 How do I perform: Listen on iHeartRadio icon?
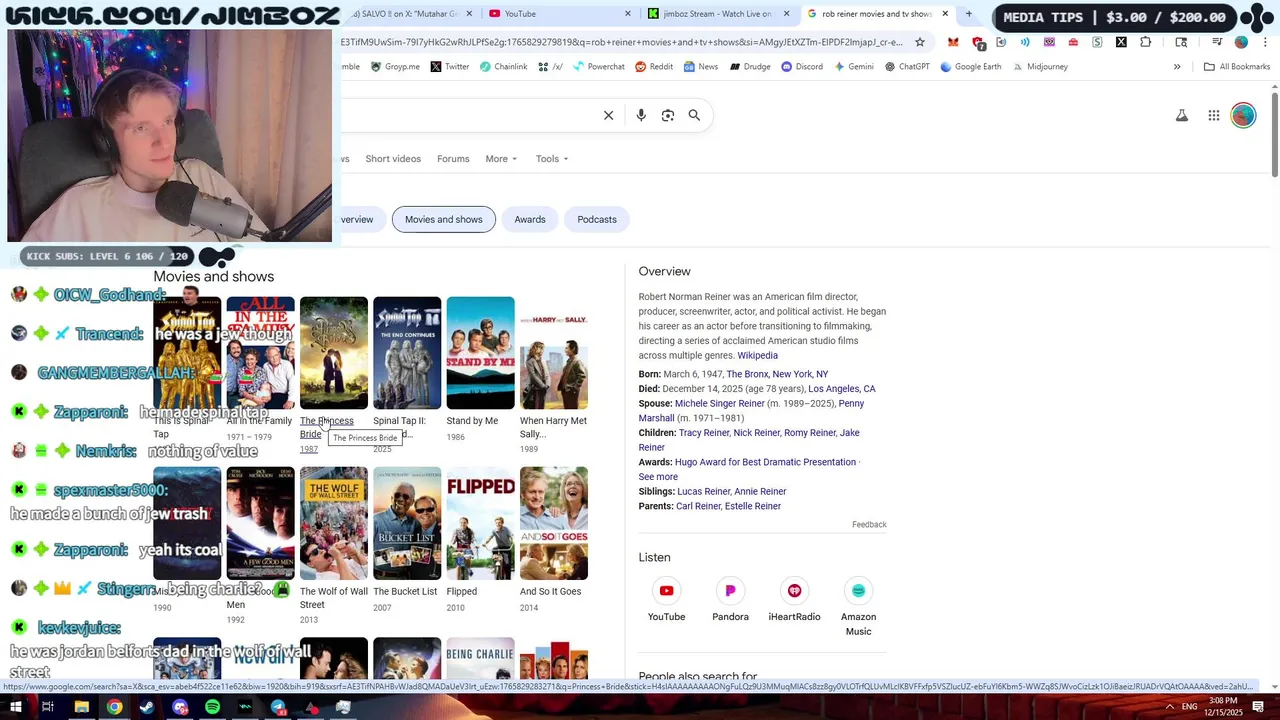794,591
